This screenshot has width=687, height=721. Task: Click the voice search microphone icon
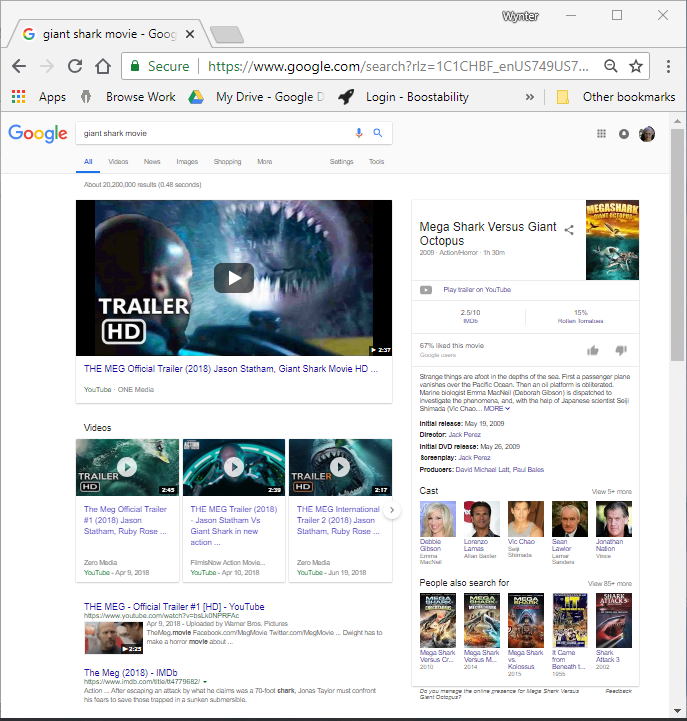coord(359,133)
